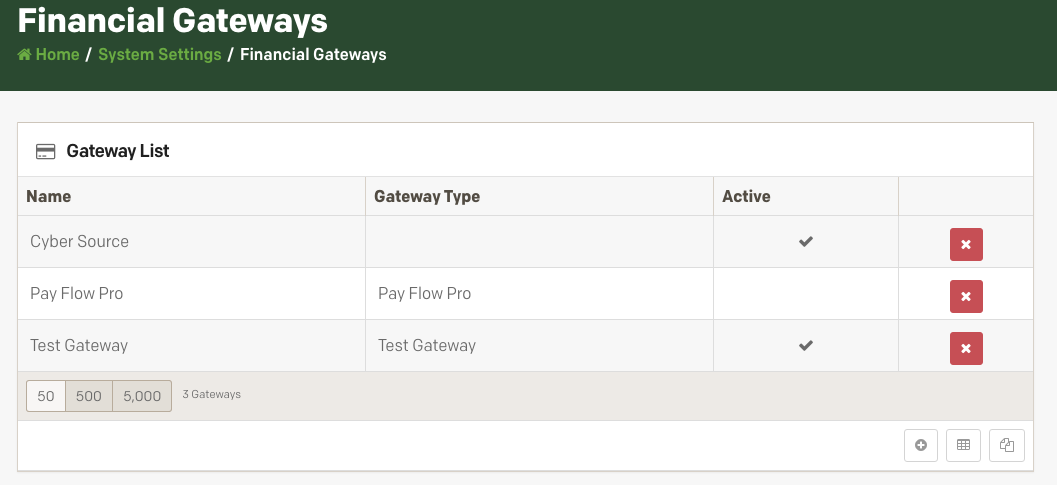Screen dimensions: 1057x485
Task: Click Cyber Source active checkmark
Action: pos(805,242)
